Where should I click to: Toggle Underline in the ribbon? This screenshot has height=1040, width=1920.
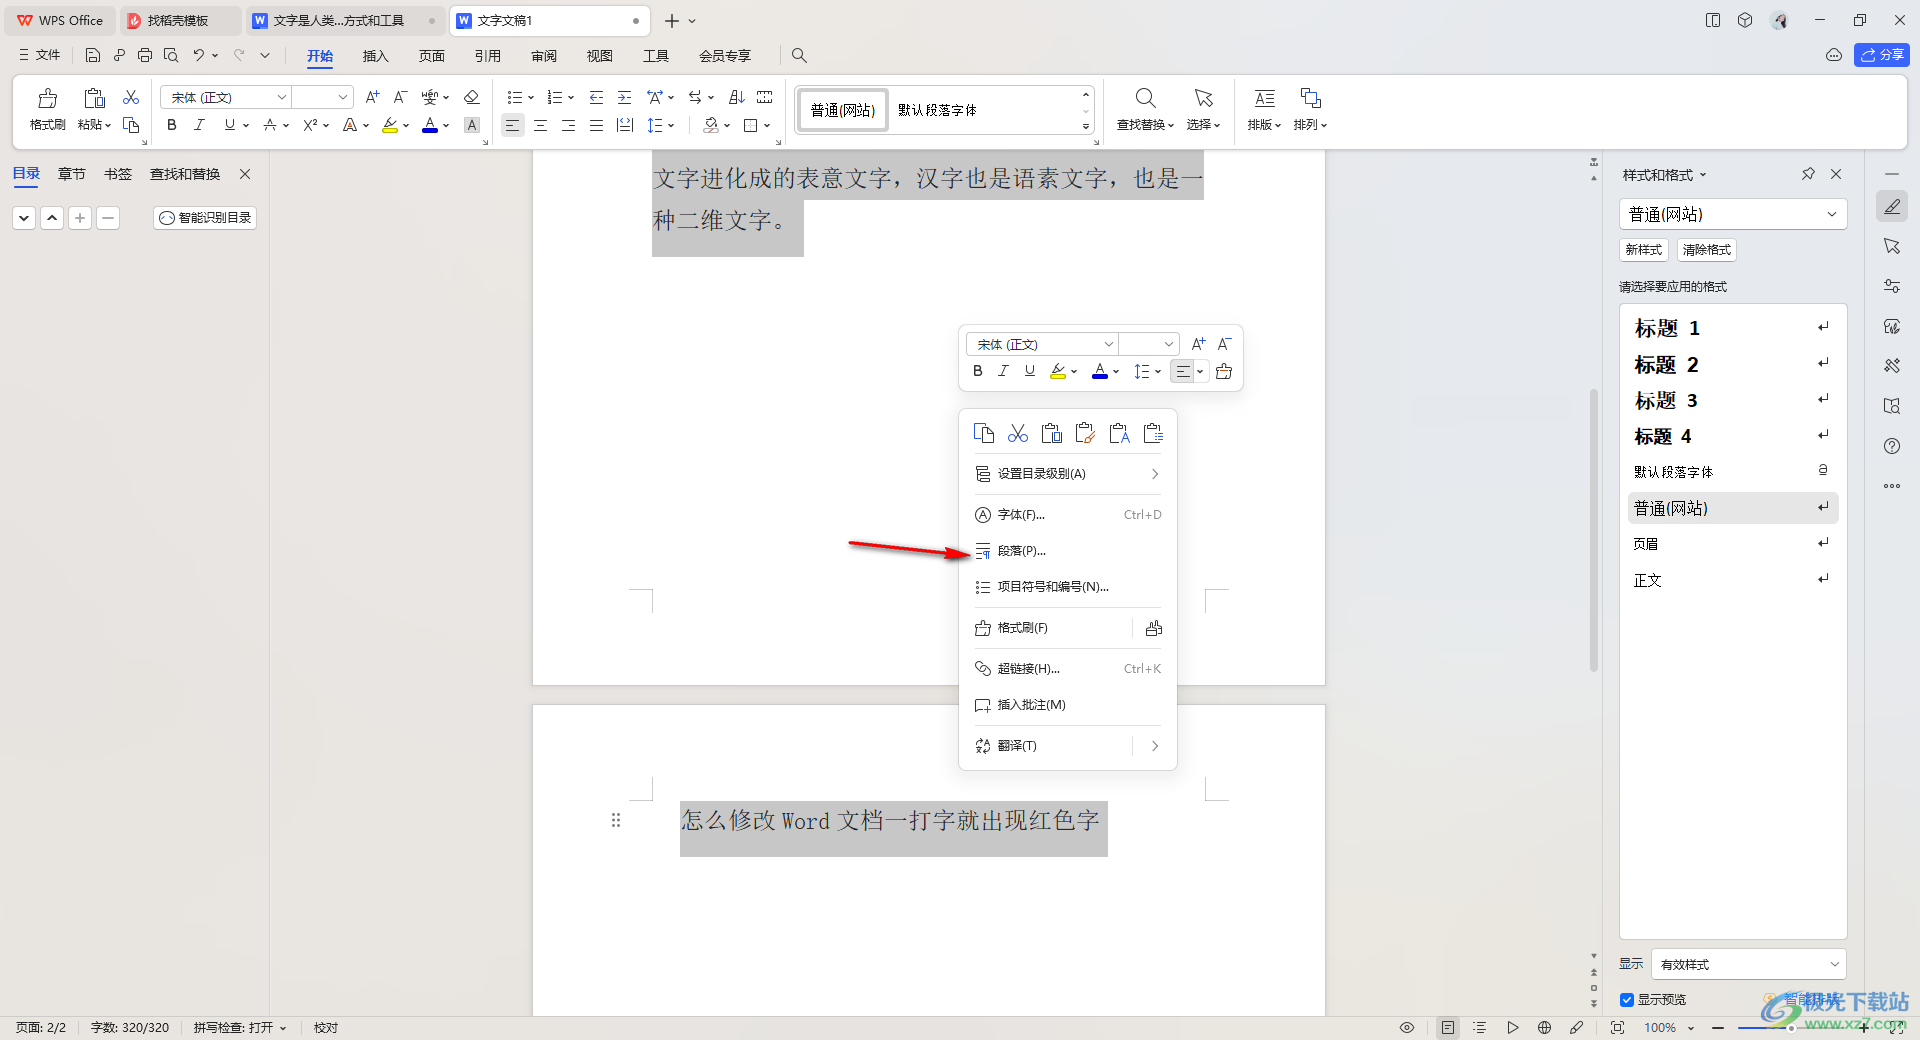tap(230, 125)
